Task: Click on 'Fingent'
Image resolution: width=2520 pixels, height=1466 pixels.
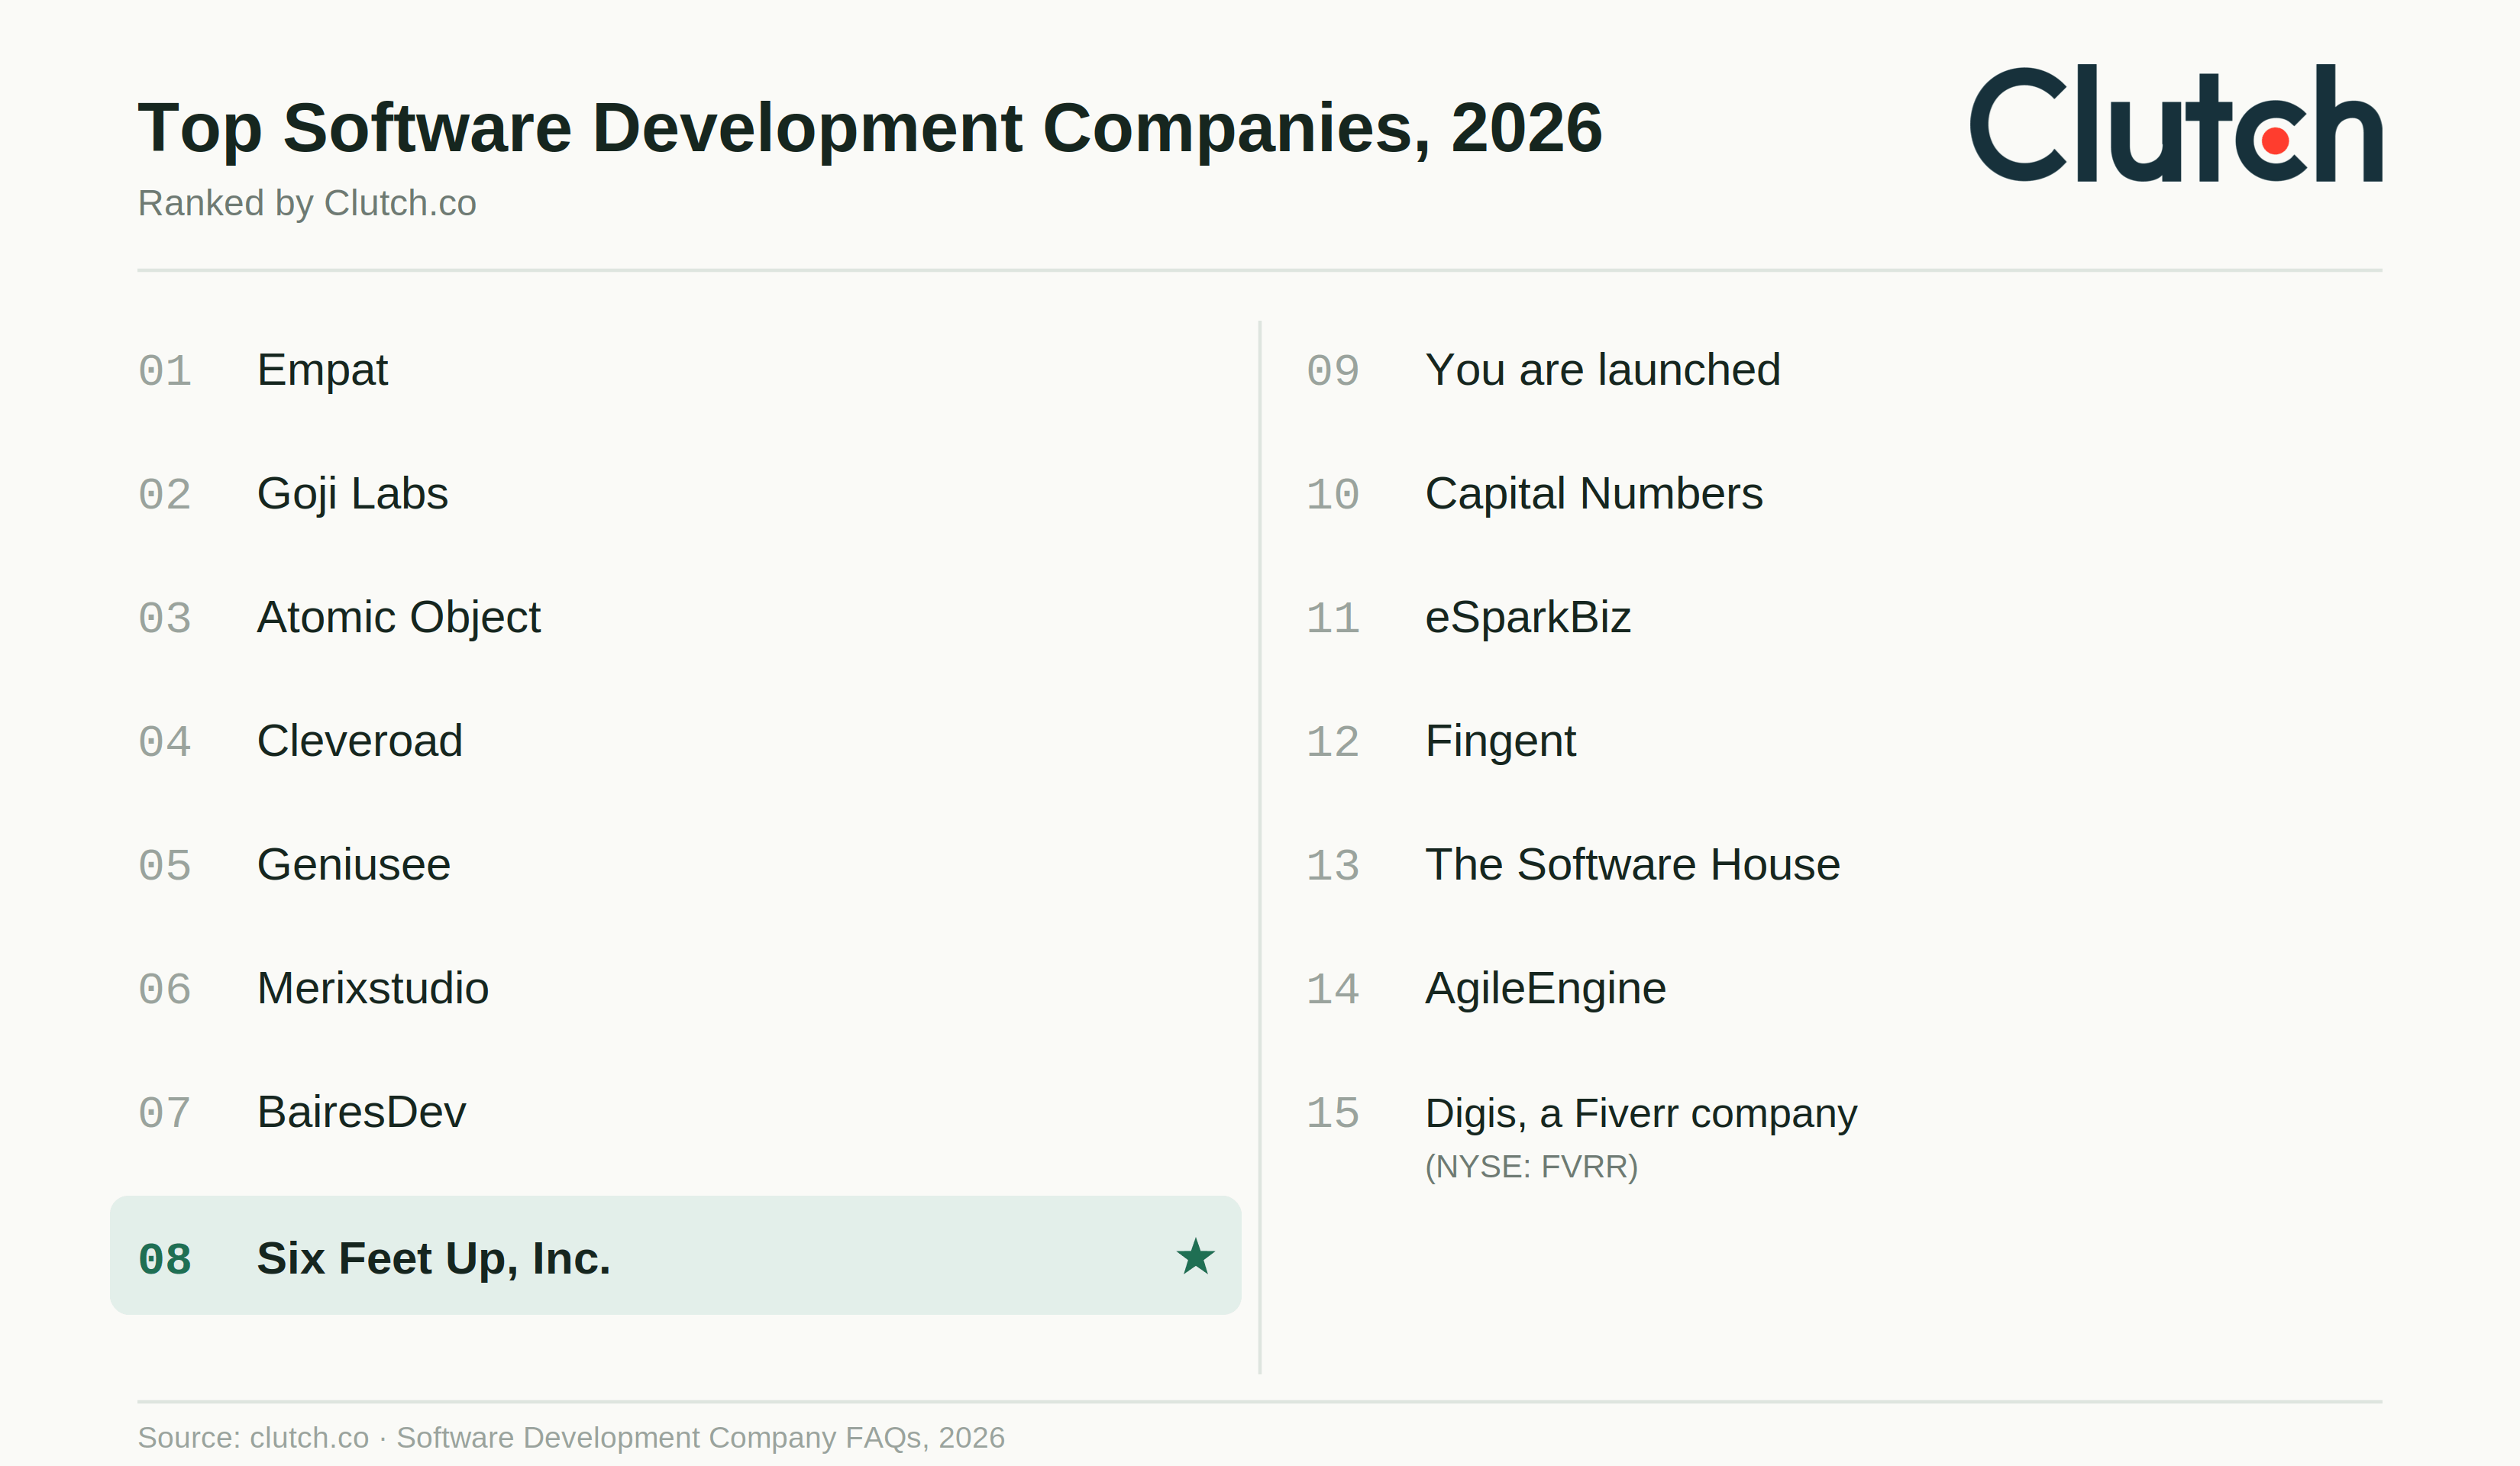Action: (1500, 742)
